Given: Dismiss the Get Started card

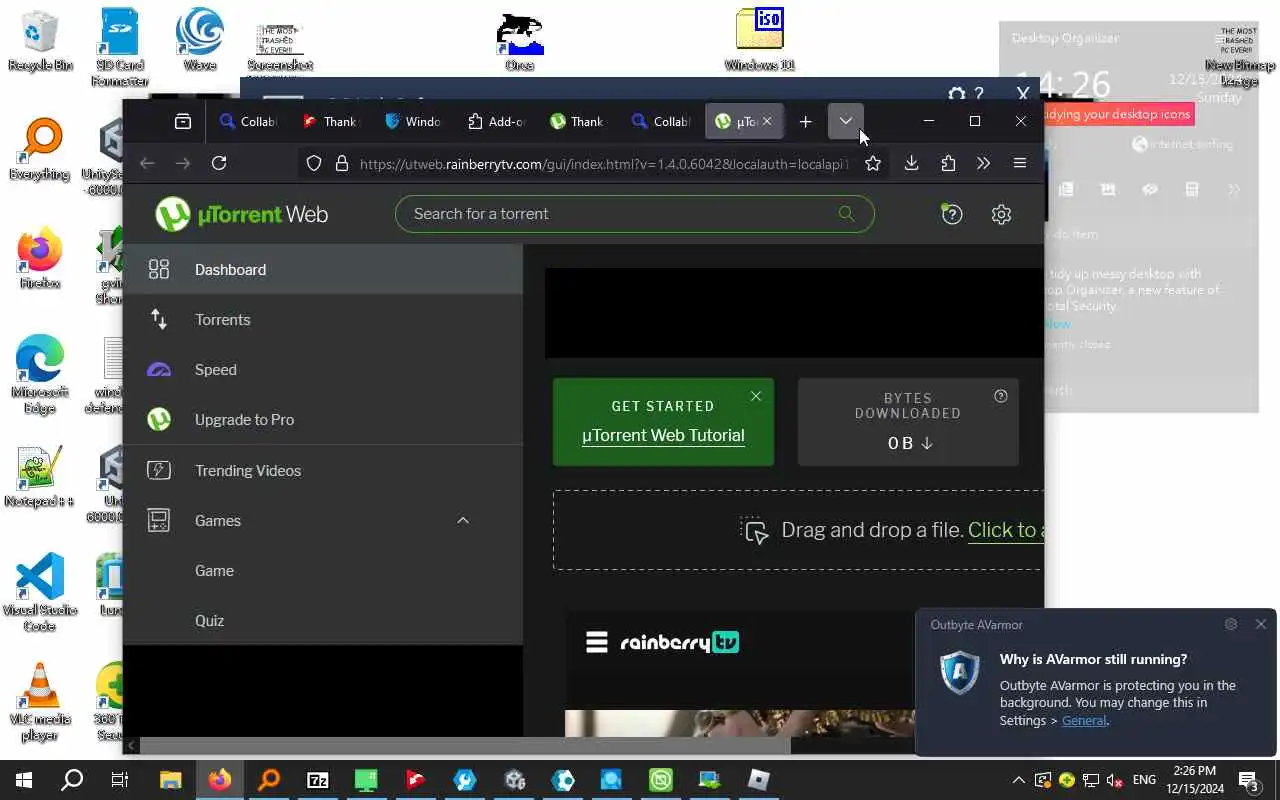Looking at the screenshot, I should (756, 396).
